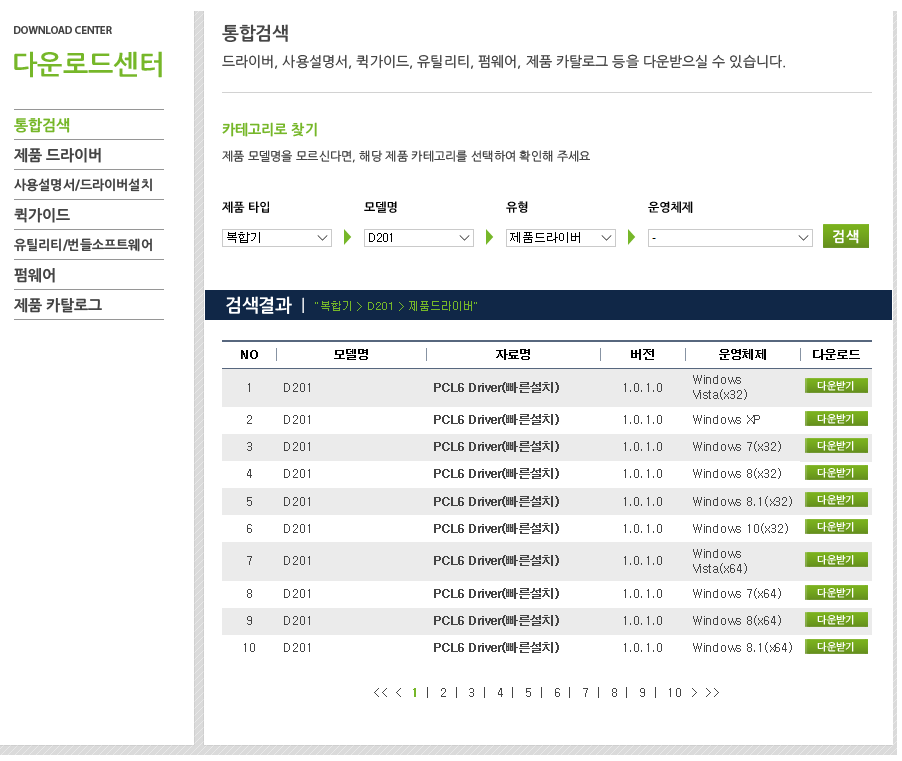Click version 1.0.1.0 in row 8
The image size is (902, 761).
click(643, 594)
